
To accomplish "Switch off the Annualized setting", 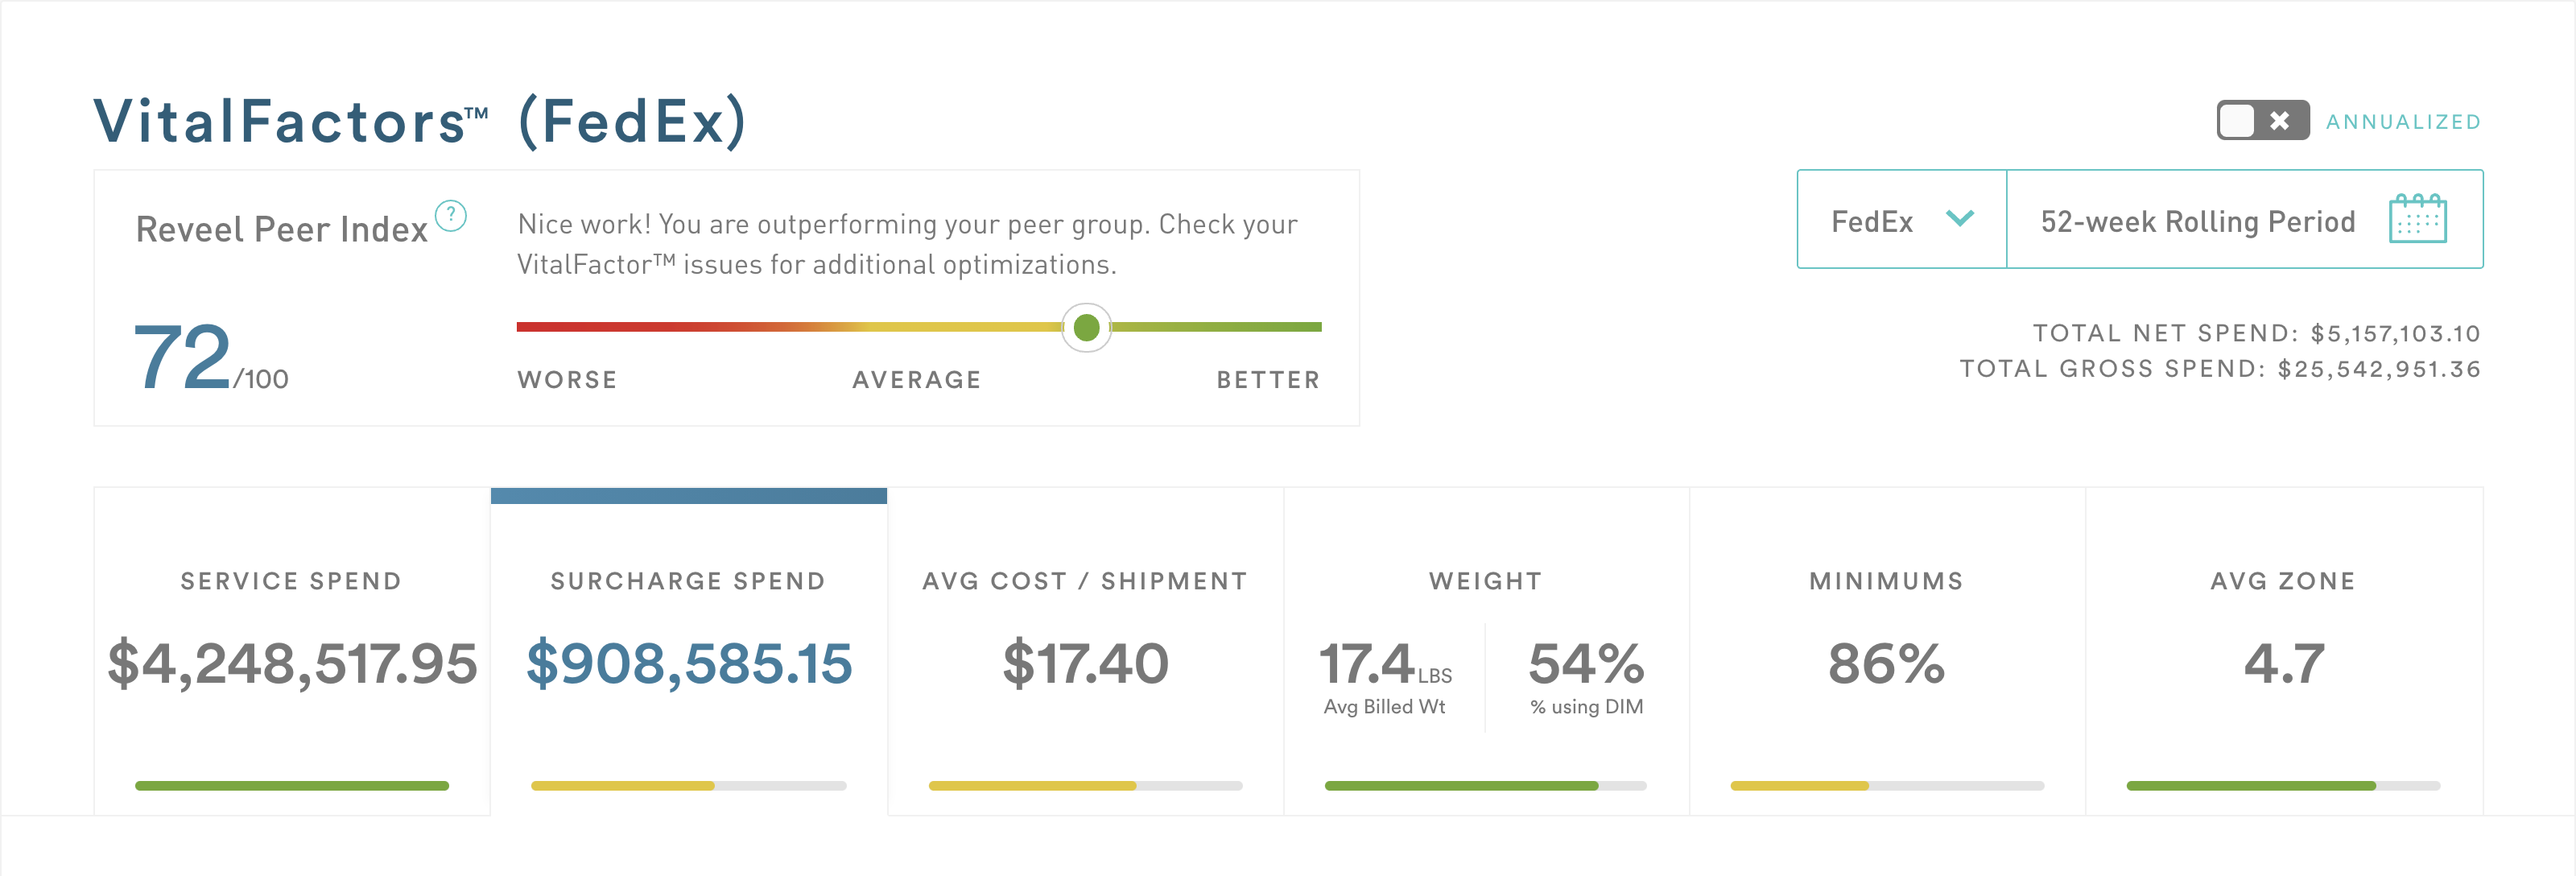I will 2262,121.
